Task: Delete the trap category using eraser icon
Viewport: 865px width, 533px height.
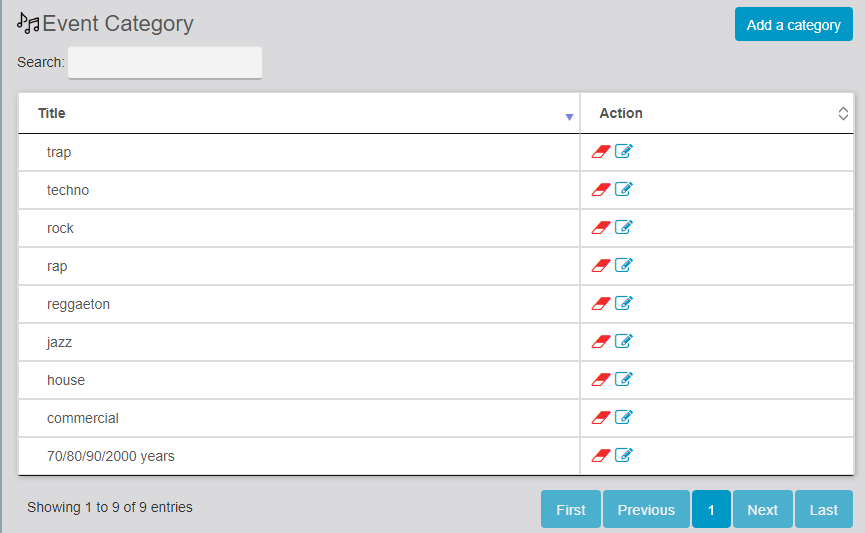Action: [x=600, y=152]
